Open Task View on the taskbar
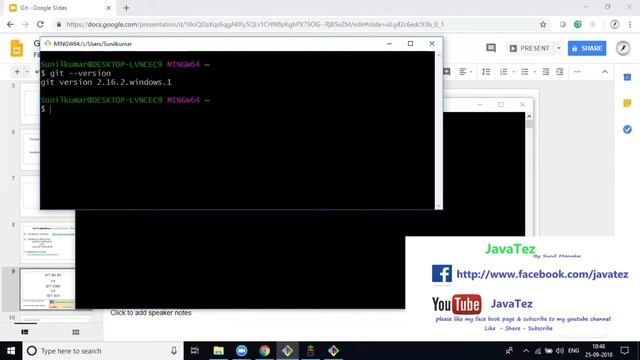This screenshot has height=360, width=640. (x=195, y=351)
